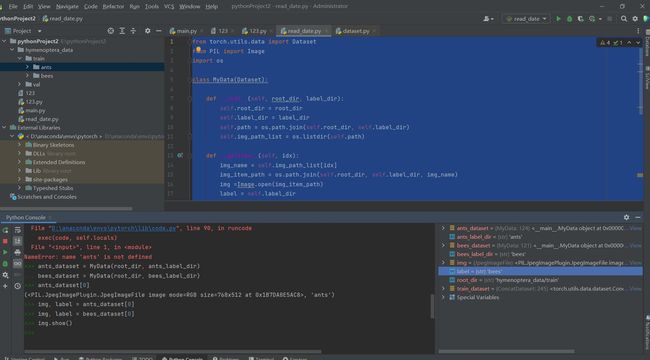The image size is (650, 360).
Task: Click the print icon in console toolbar
Action: [17, 252]
